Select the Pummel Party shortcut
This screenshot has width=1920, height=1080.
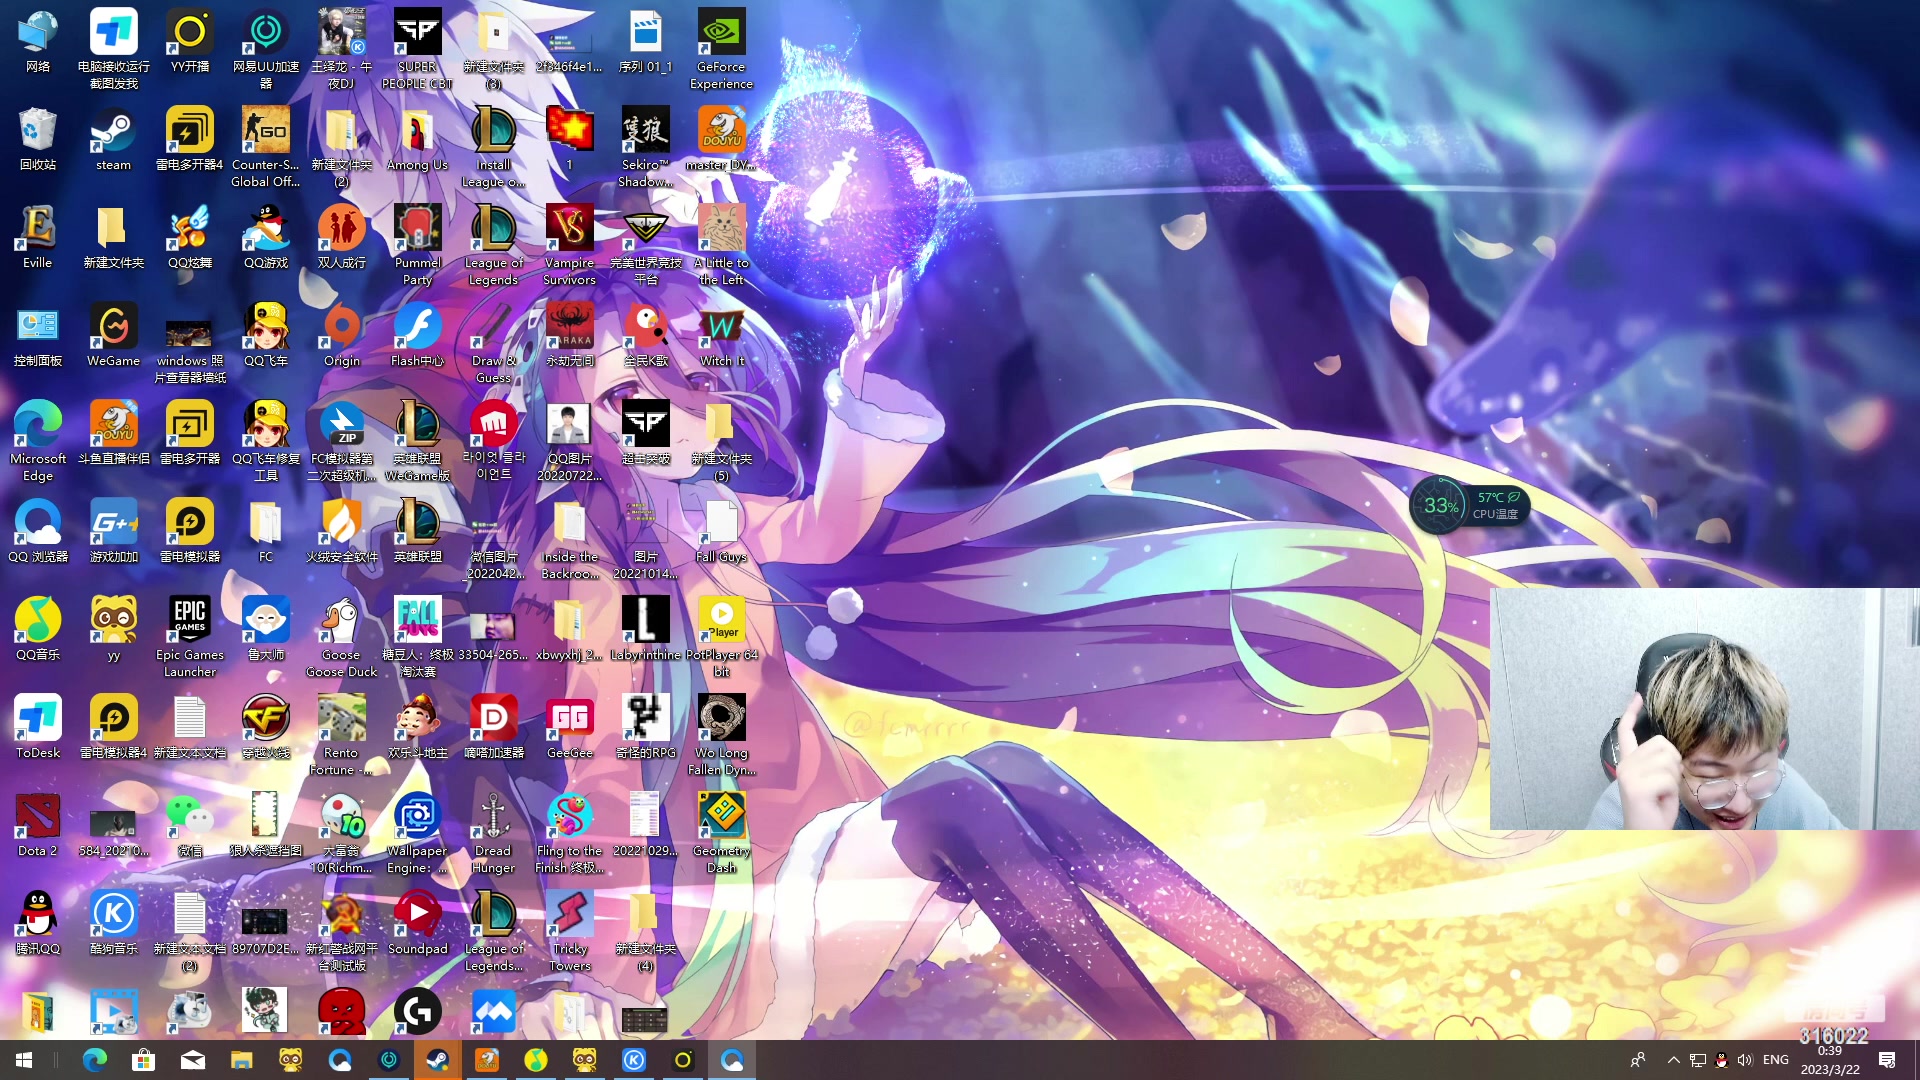tap(417, 246)
